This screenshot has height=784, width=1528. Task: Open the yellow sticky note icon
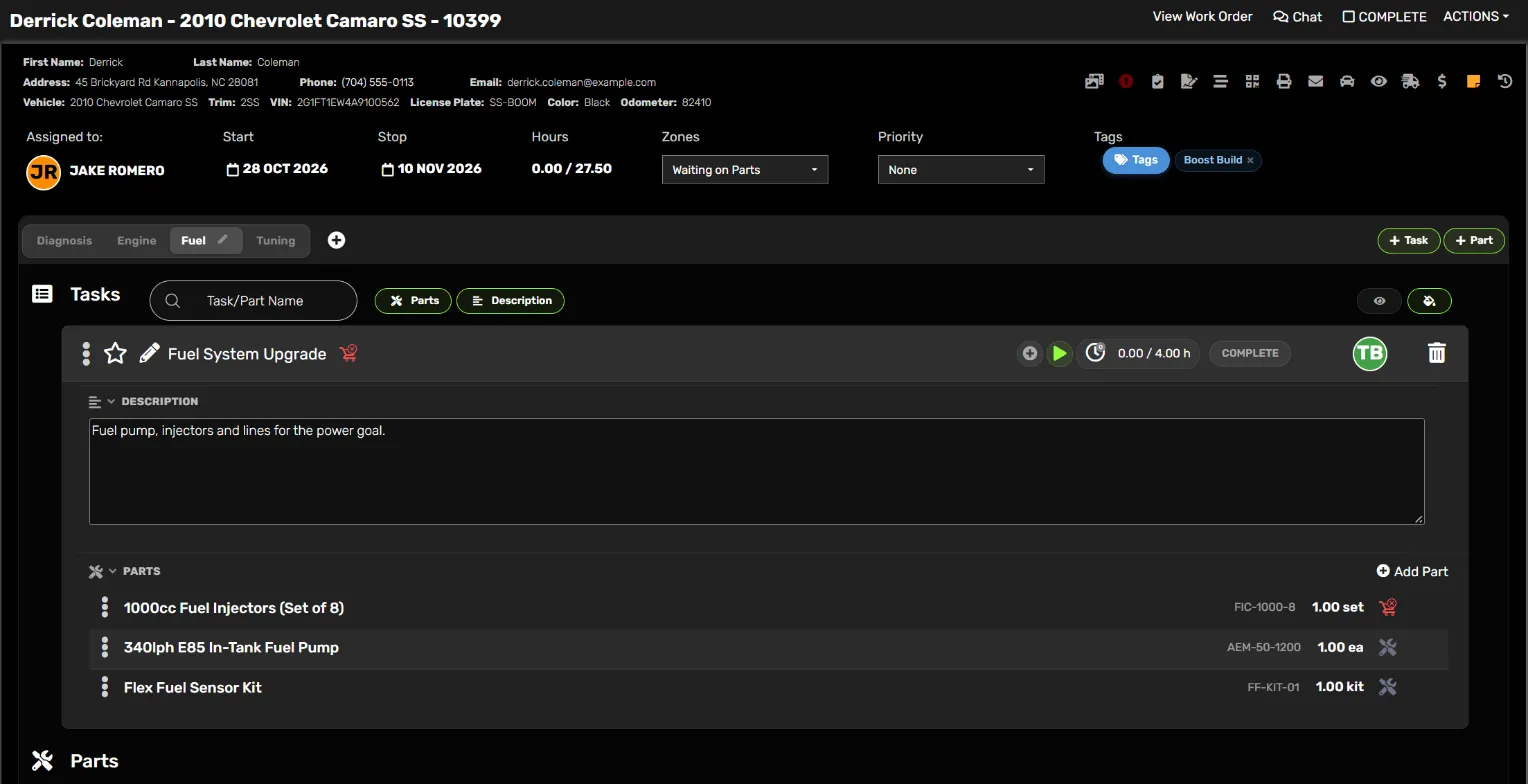[1473, 82]
